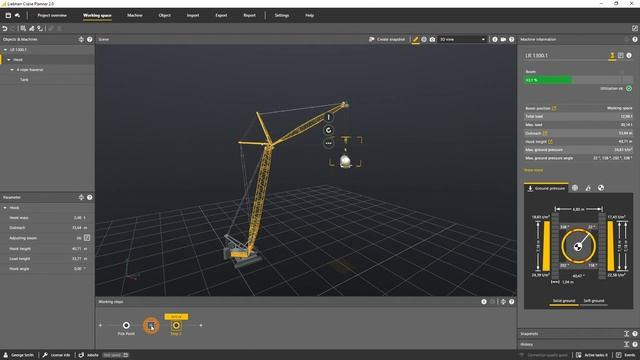The width and height of the screenshot is (640, 360).
Task: Open help for Machine information panel
Action: [x=635, y=39]
